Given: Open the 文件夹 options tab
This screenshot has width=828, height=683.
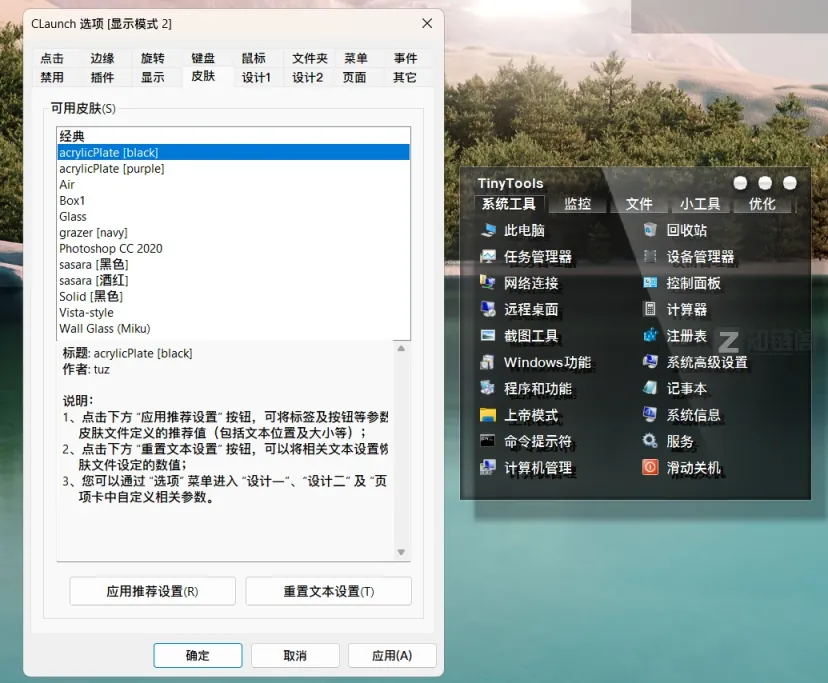Looking at the screenshot, I should (310, 58).
